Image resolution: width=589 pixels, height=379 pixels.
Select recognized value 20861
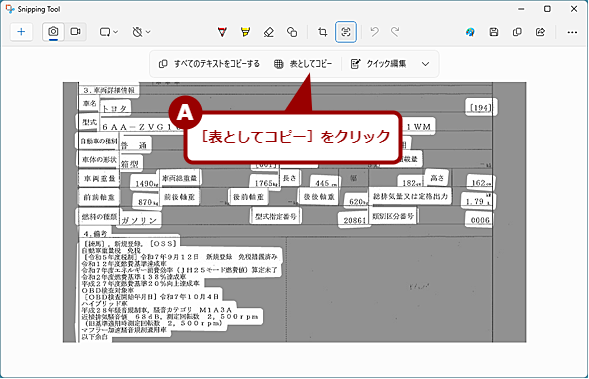355,220
